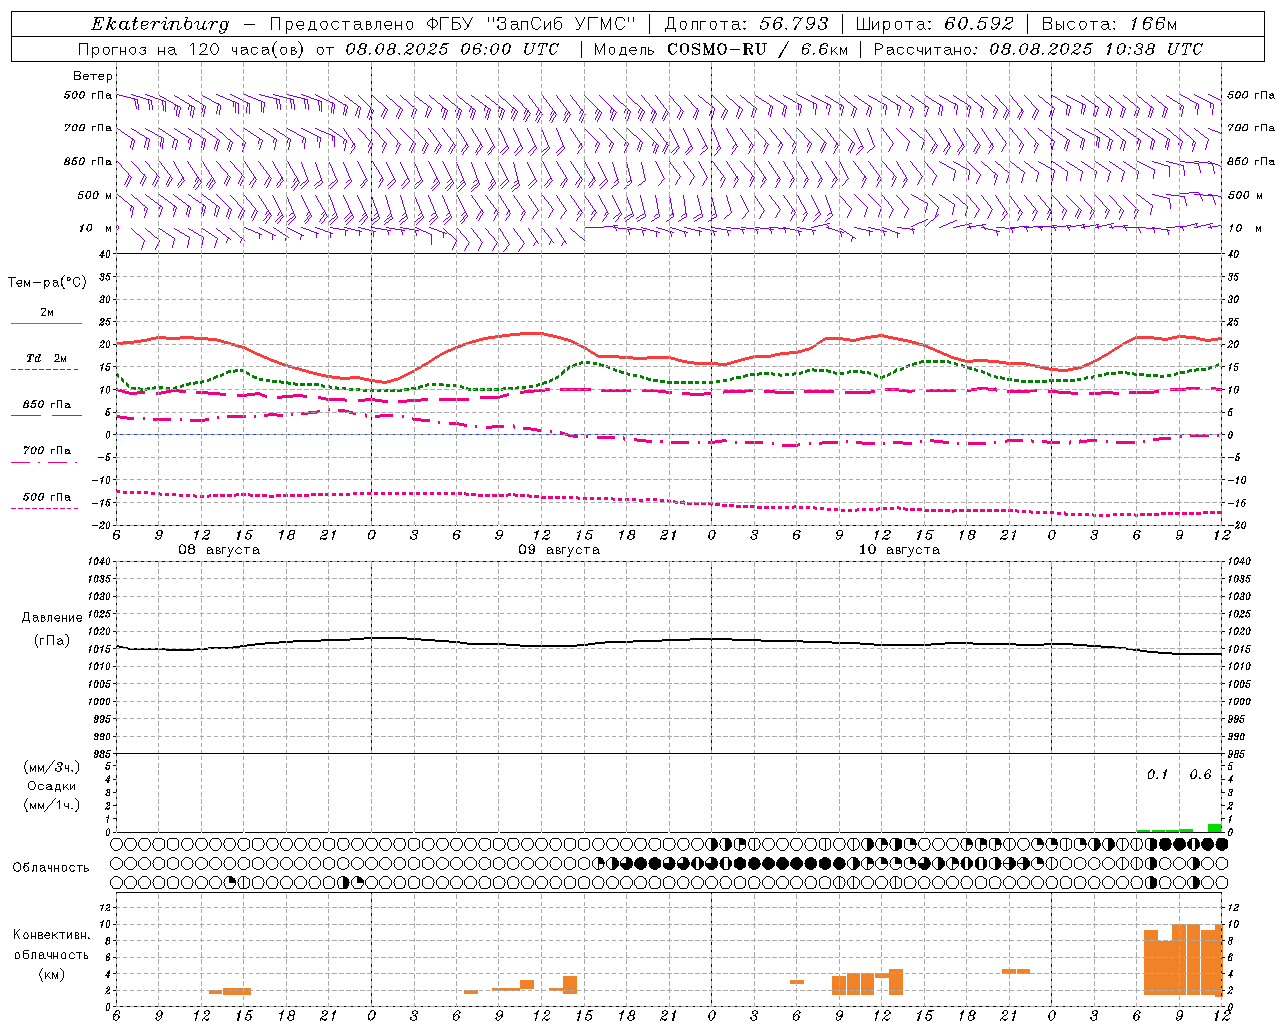Select the "Долгота: 56.793" header value

click(x=746, y=24)
